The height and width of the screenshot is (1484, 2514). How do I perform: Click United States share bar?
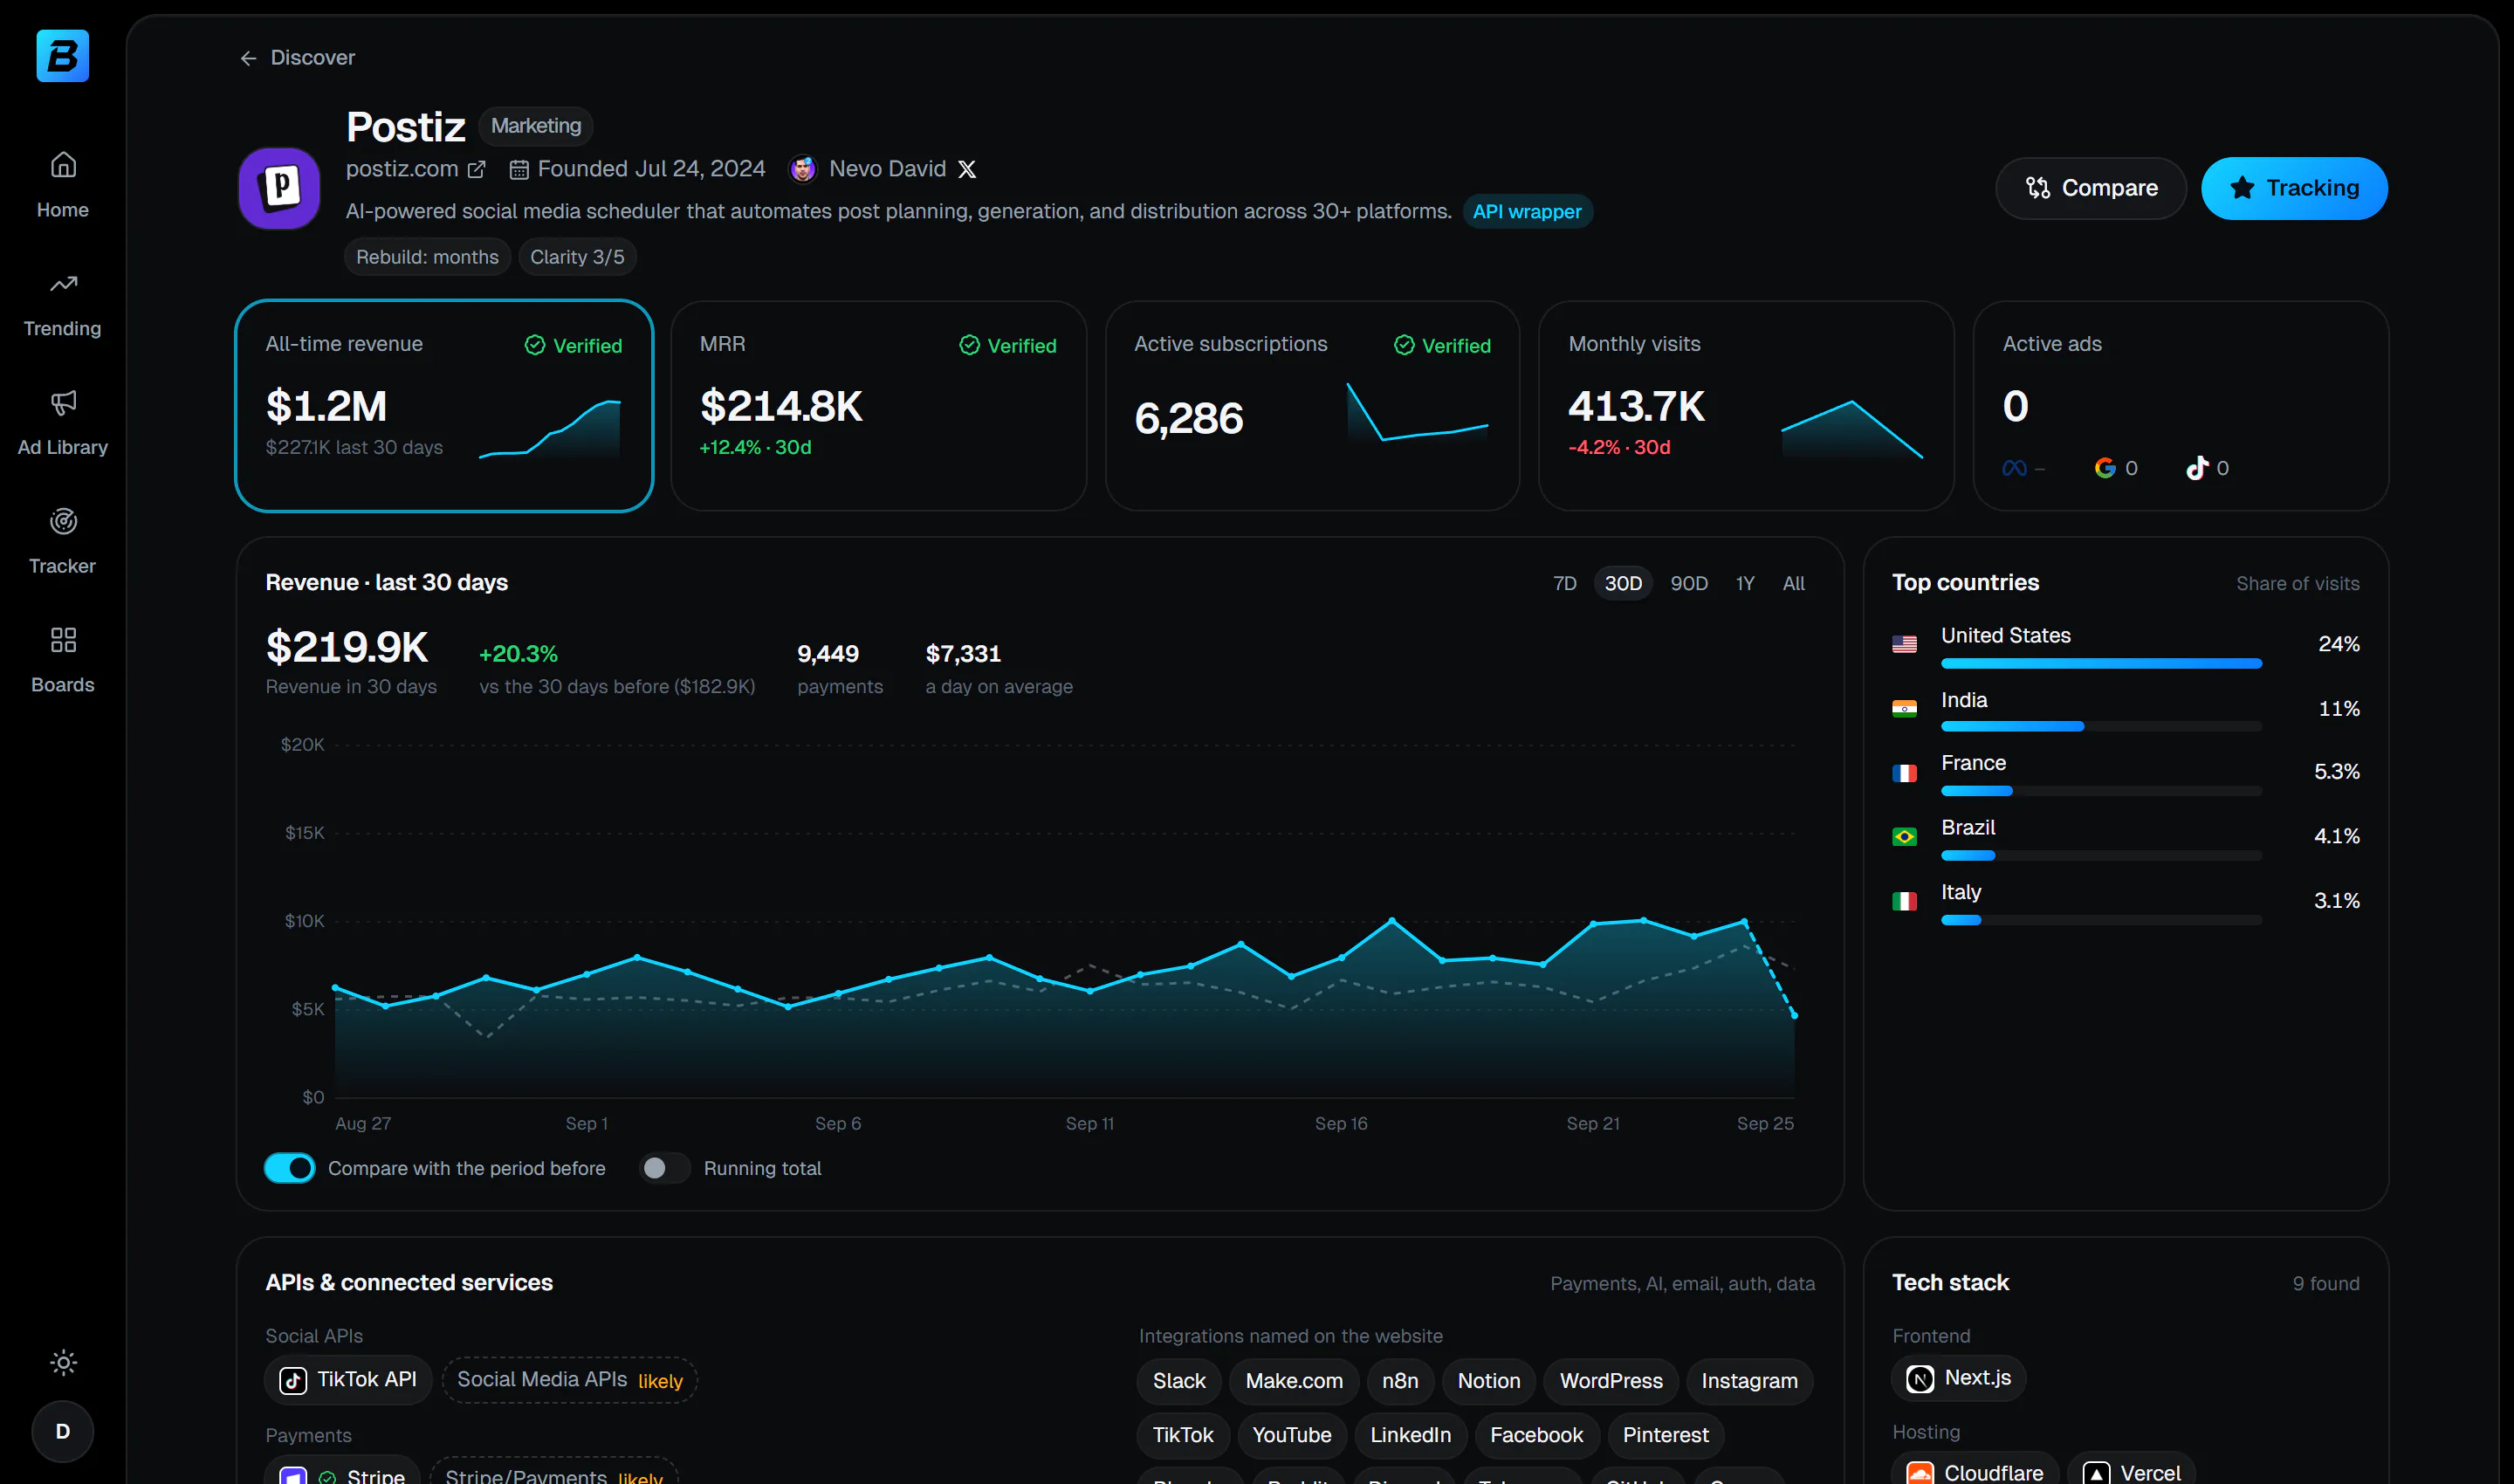pos(2101,663)
